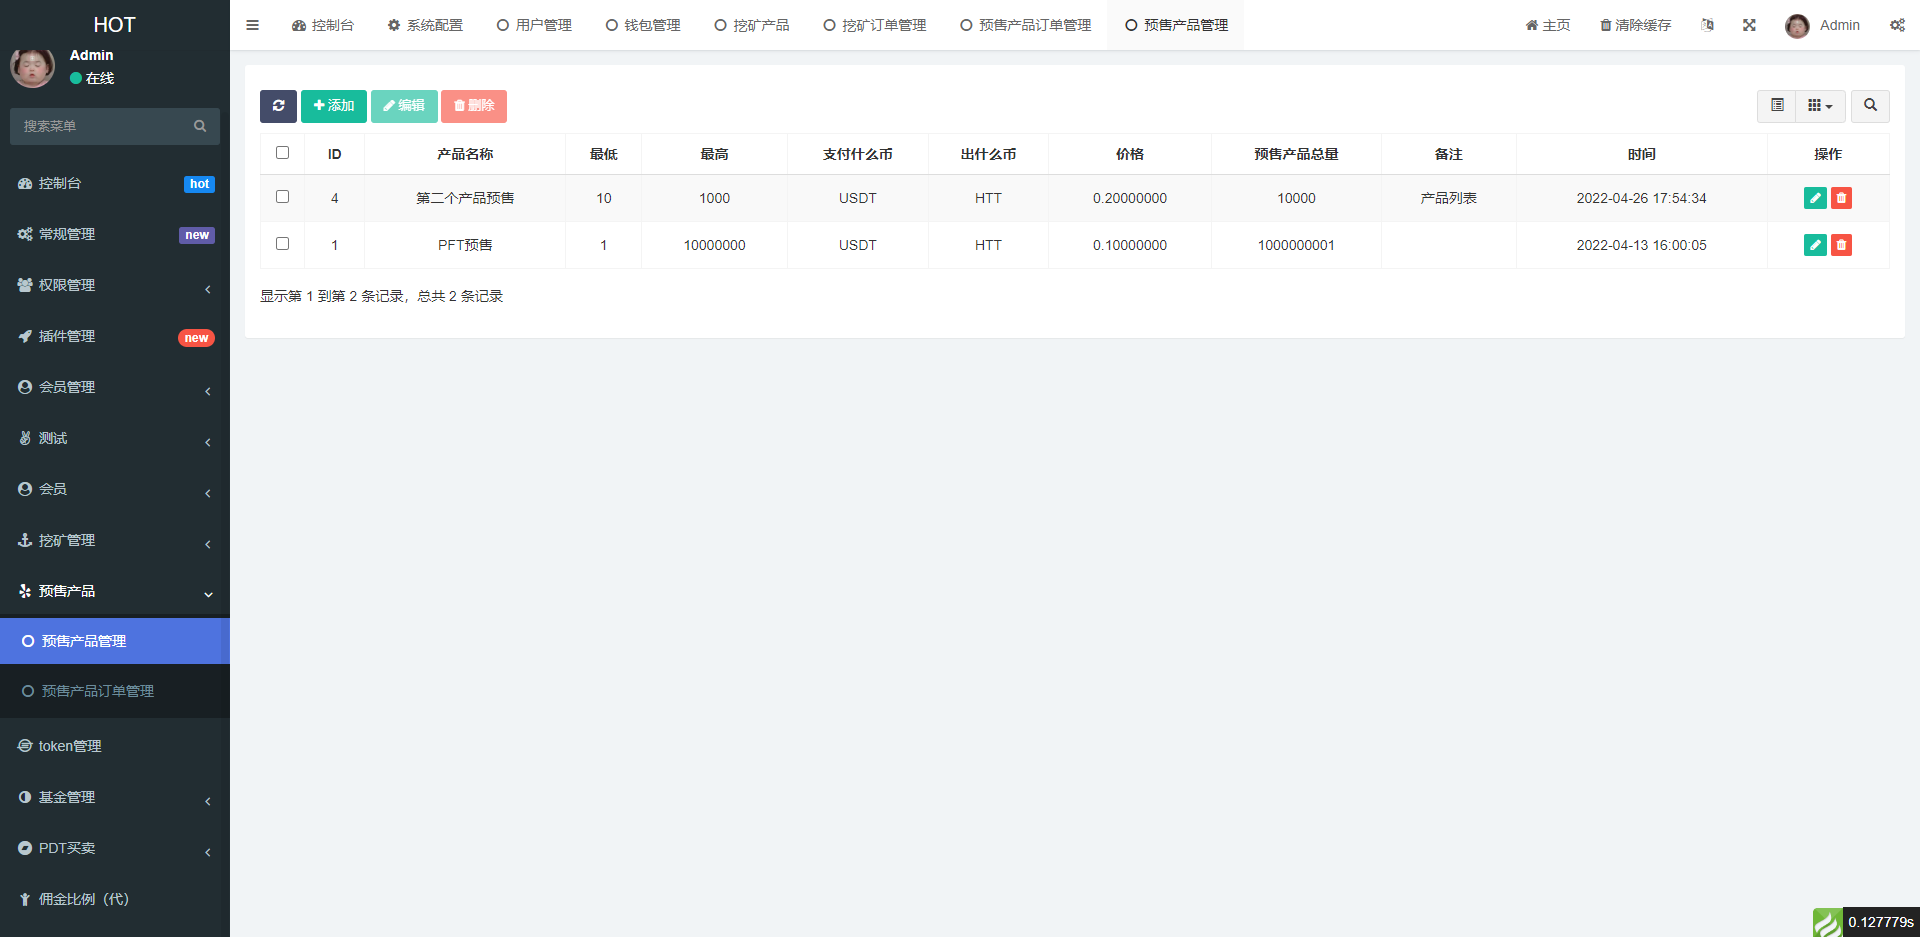The image size is (1920, 937).
Task: Click the refresh table icon button
Action: pyautogui.click(x=278, y=106)
